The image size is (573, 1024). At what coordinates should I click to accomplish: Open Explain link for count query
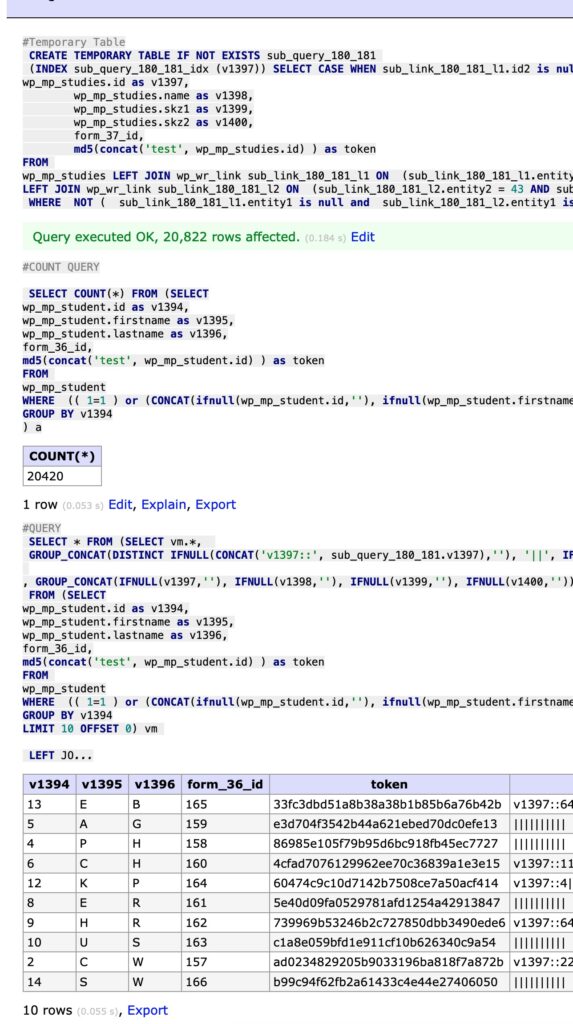click(165, 504)
